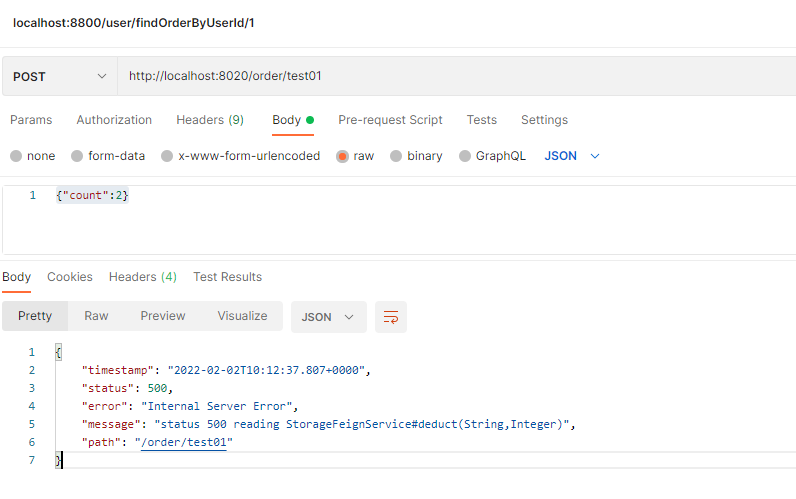View response Cookies tab

[70, 277]
